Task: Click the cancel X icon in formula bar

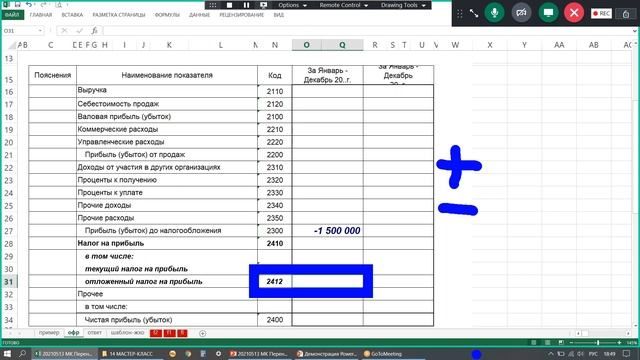Action: click(x=64, y=31)
